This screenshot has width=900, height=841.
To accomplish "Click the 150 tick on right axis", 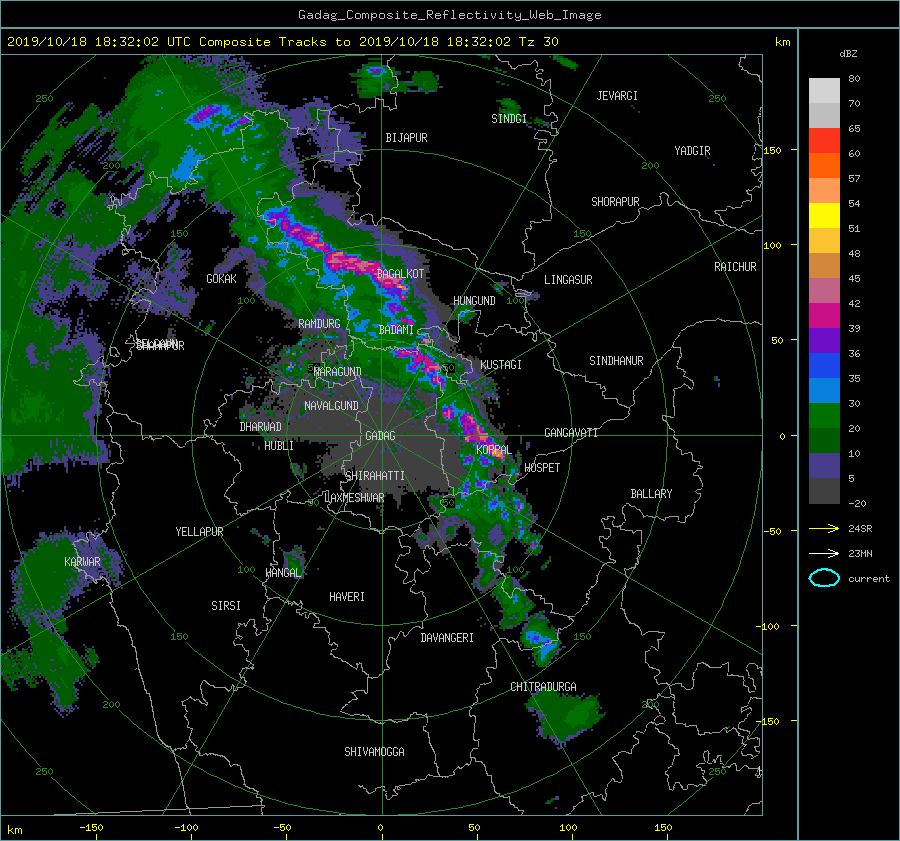I will click(x=772, y=150).
